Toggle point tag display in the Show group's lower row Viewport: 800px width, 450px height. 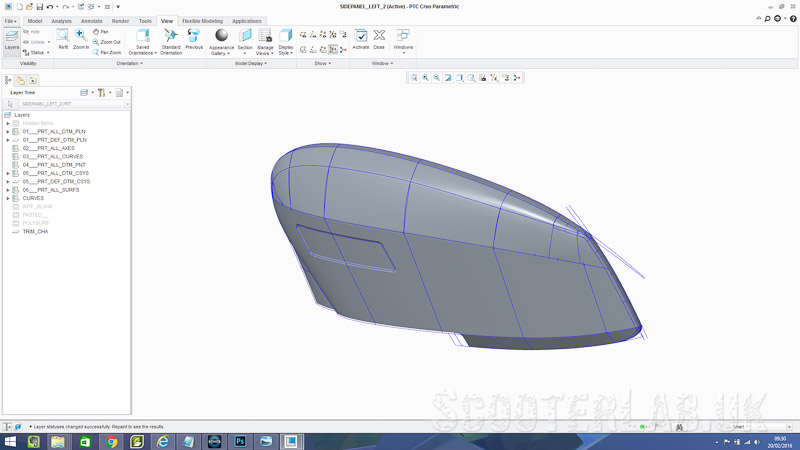pyautogui.click(x=322, y=49)
